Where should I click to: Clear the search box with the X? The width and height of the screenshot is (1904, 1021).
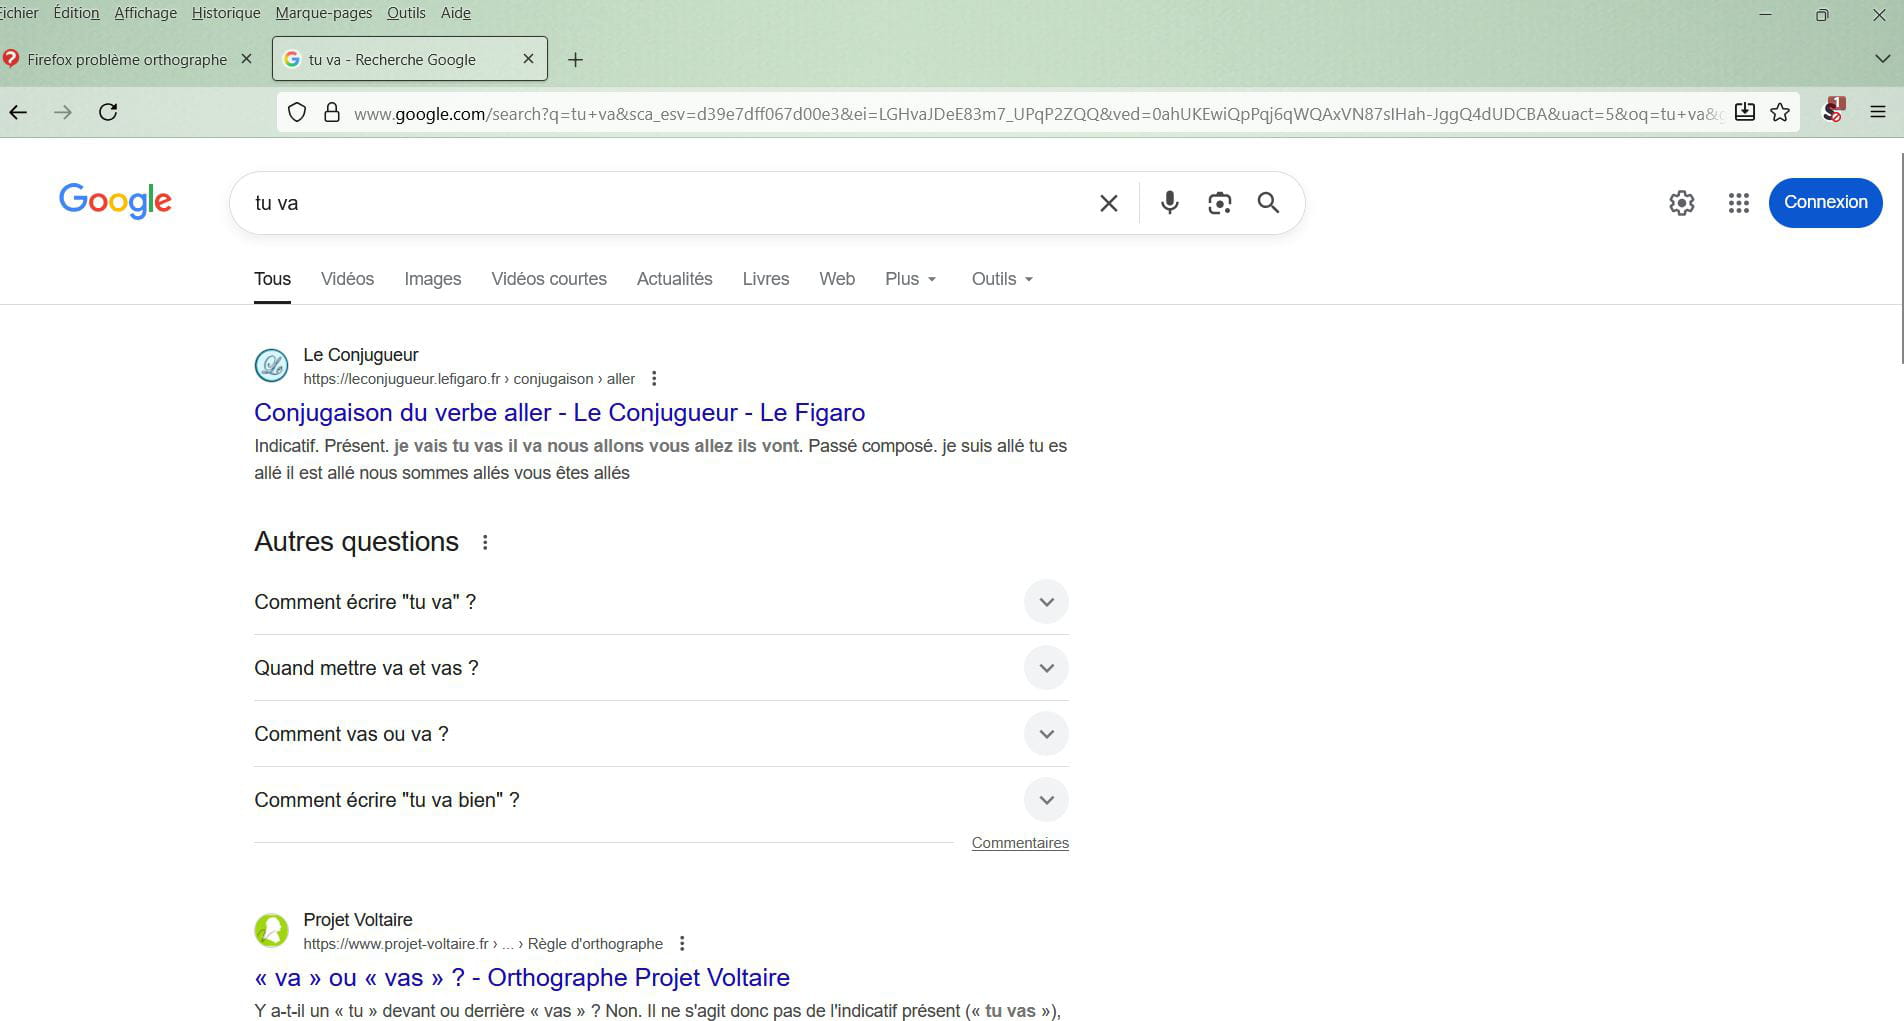coord(1109,203)
